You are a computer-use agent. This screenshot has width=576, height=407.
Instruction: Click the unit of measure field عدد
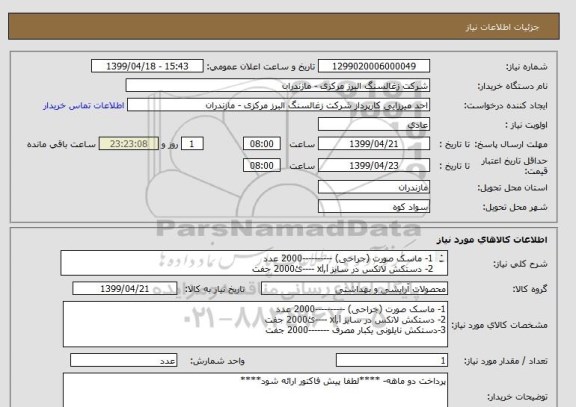click(x=123, y=360)
